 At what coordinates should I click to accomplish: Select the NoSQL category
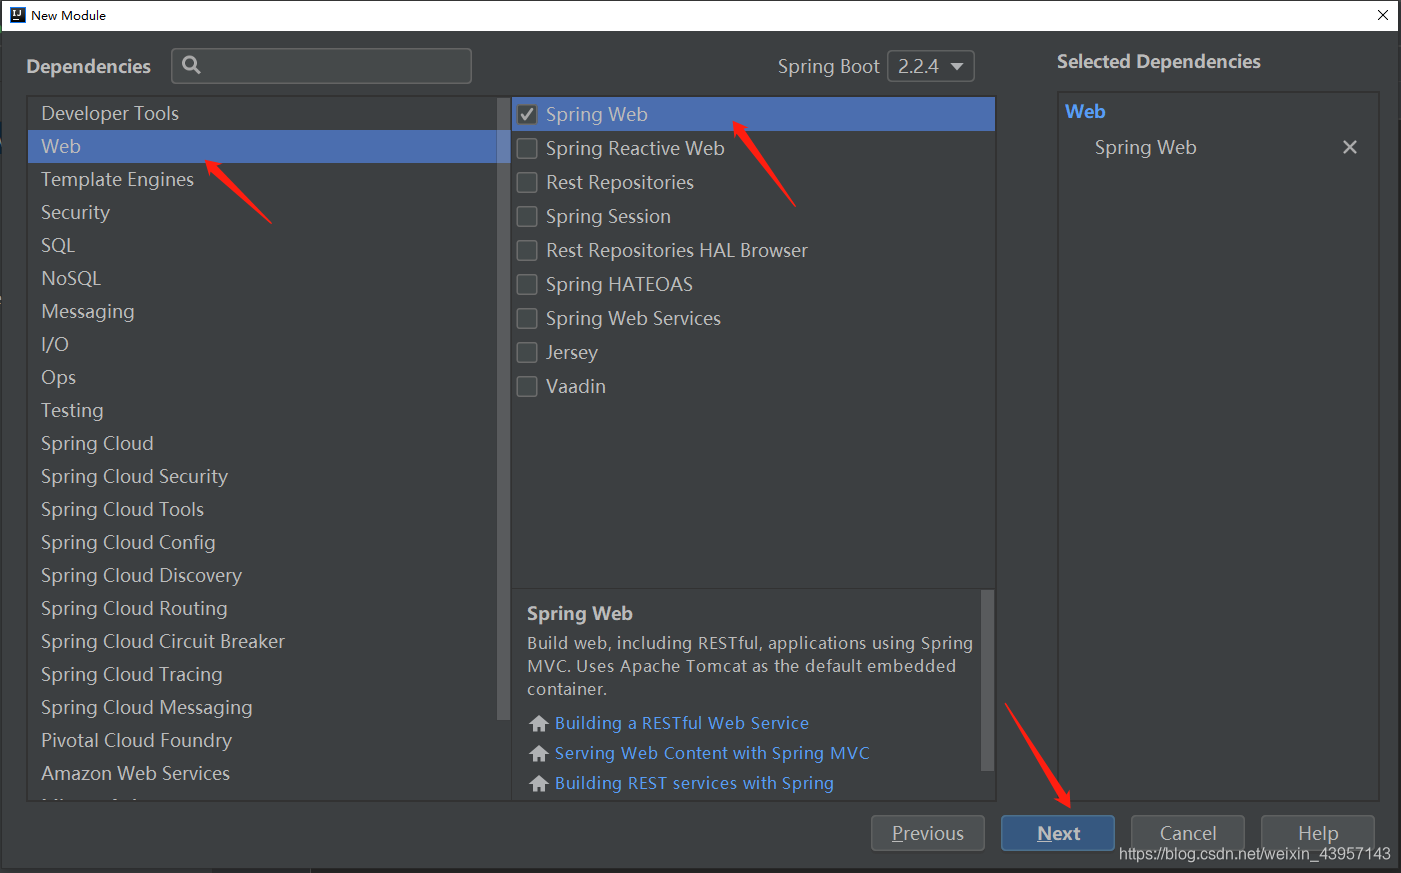click(x=262, y=278)
